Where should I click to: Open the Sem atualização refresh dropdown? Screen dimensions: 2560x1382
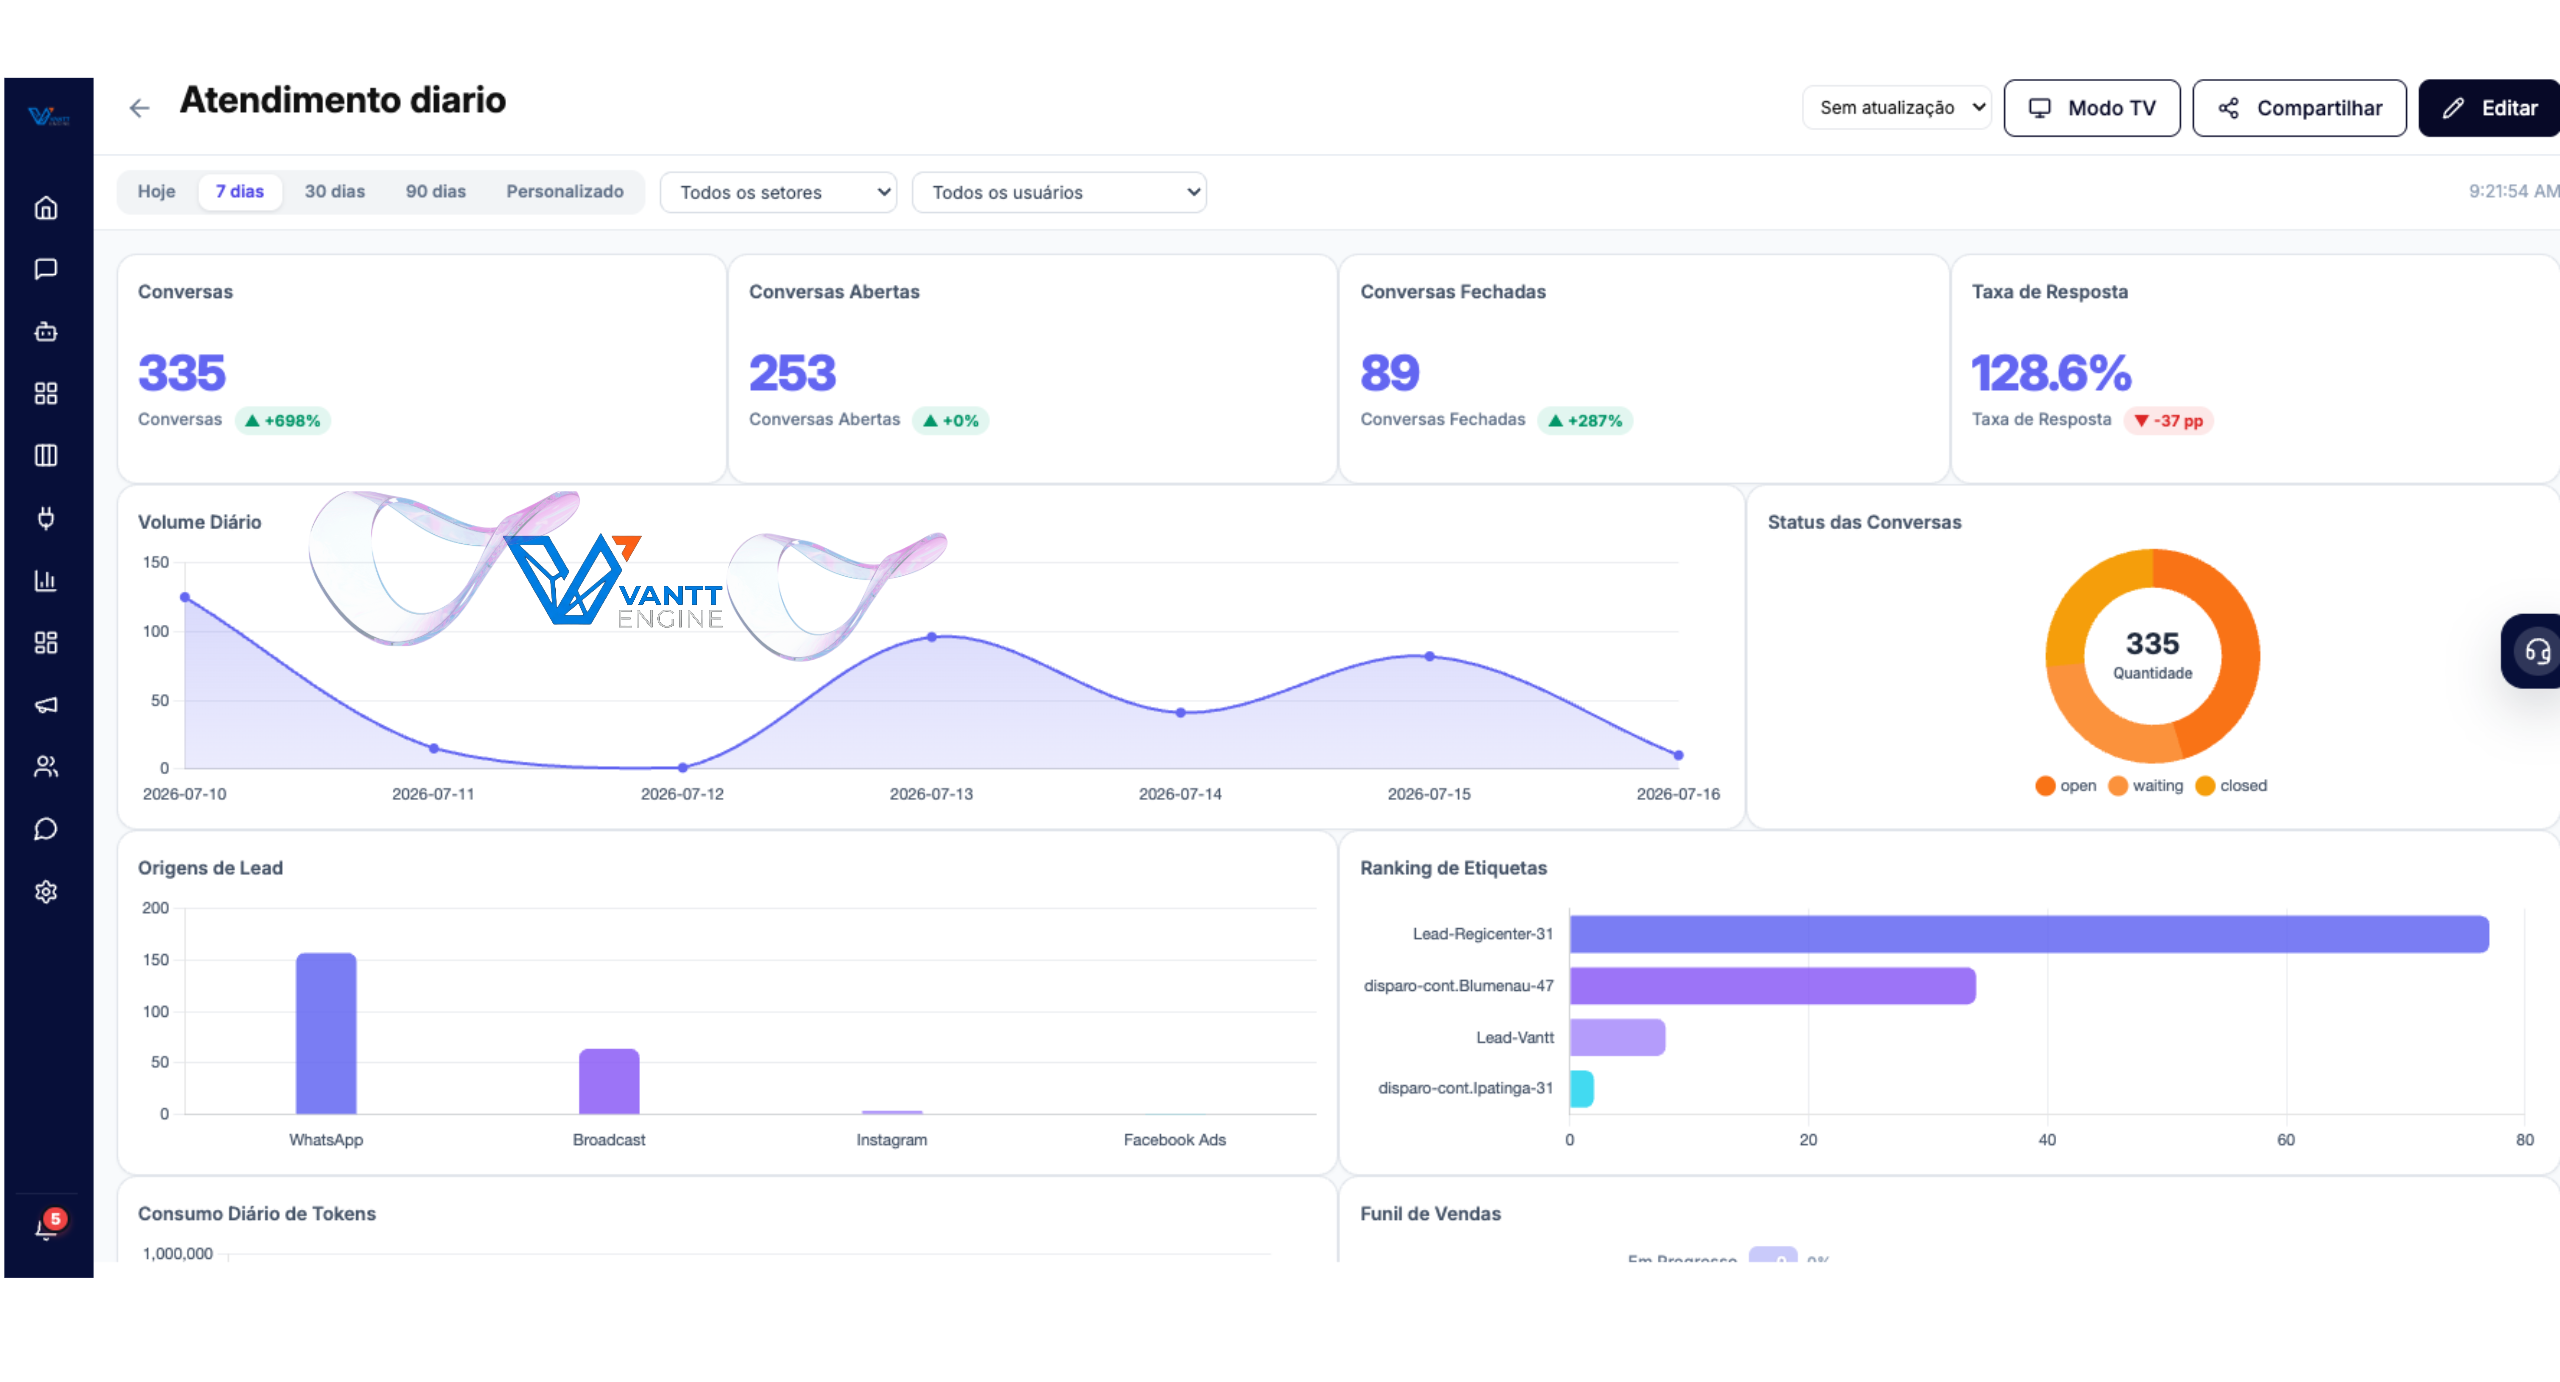tap(1897, 107)
